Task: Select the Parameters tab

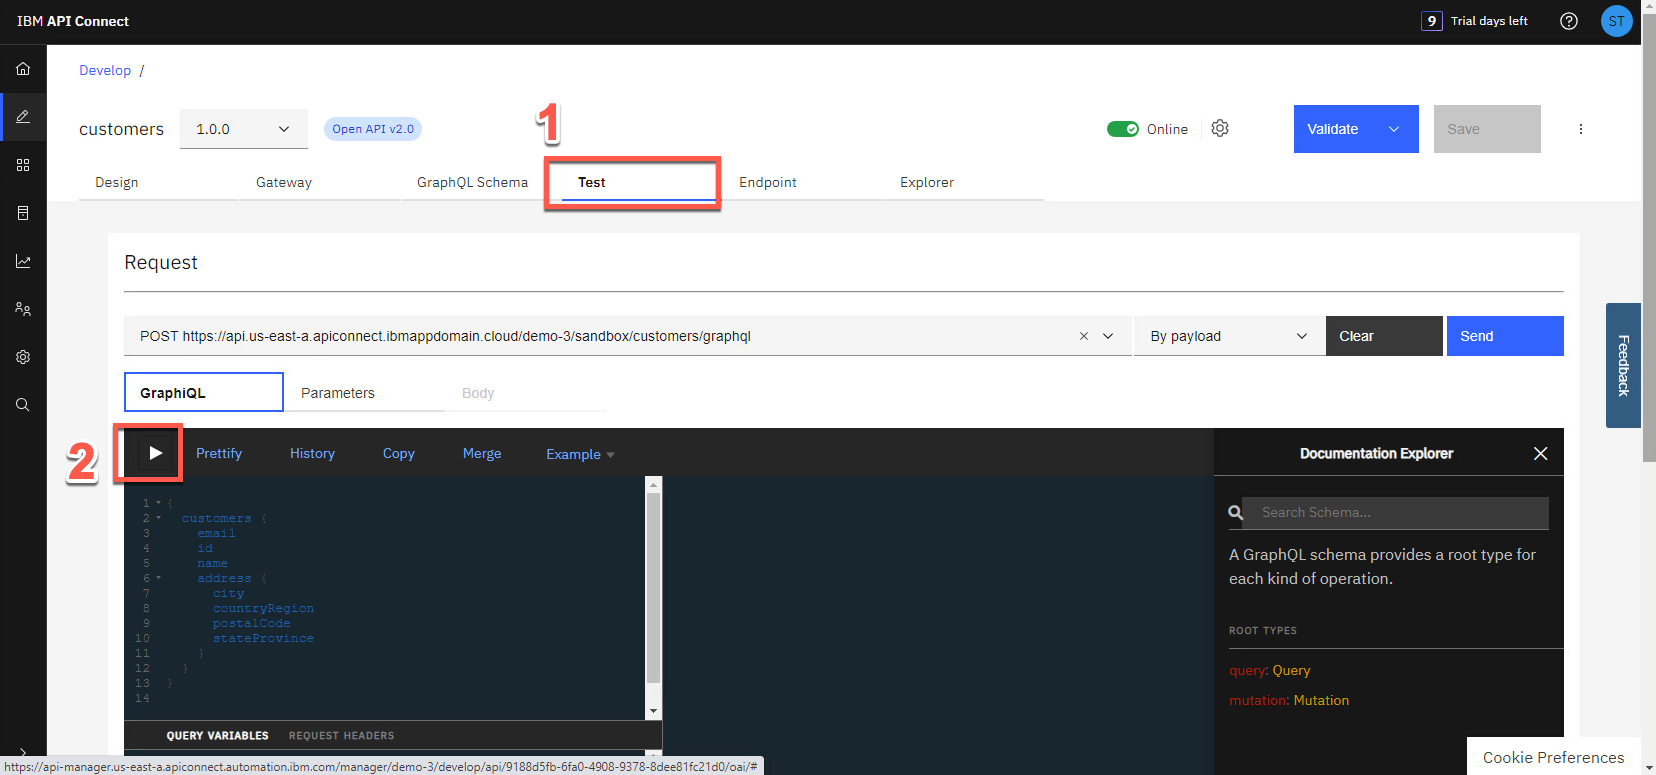Action: pyautogui.click(x=338, y=393)
